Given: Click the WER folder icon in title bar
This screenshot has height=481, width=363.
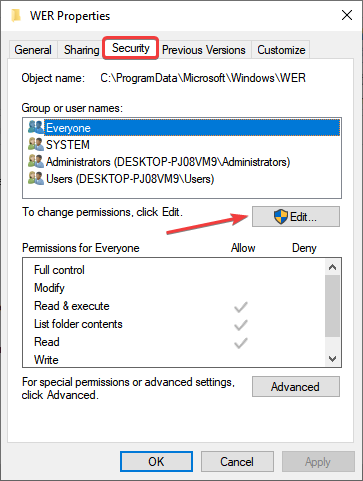Looking at the screenshot, I should click(16, 16).
